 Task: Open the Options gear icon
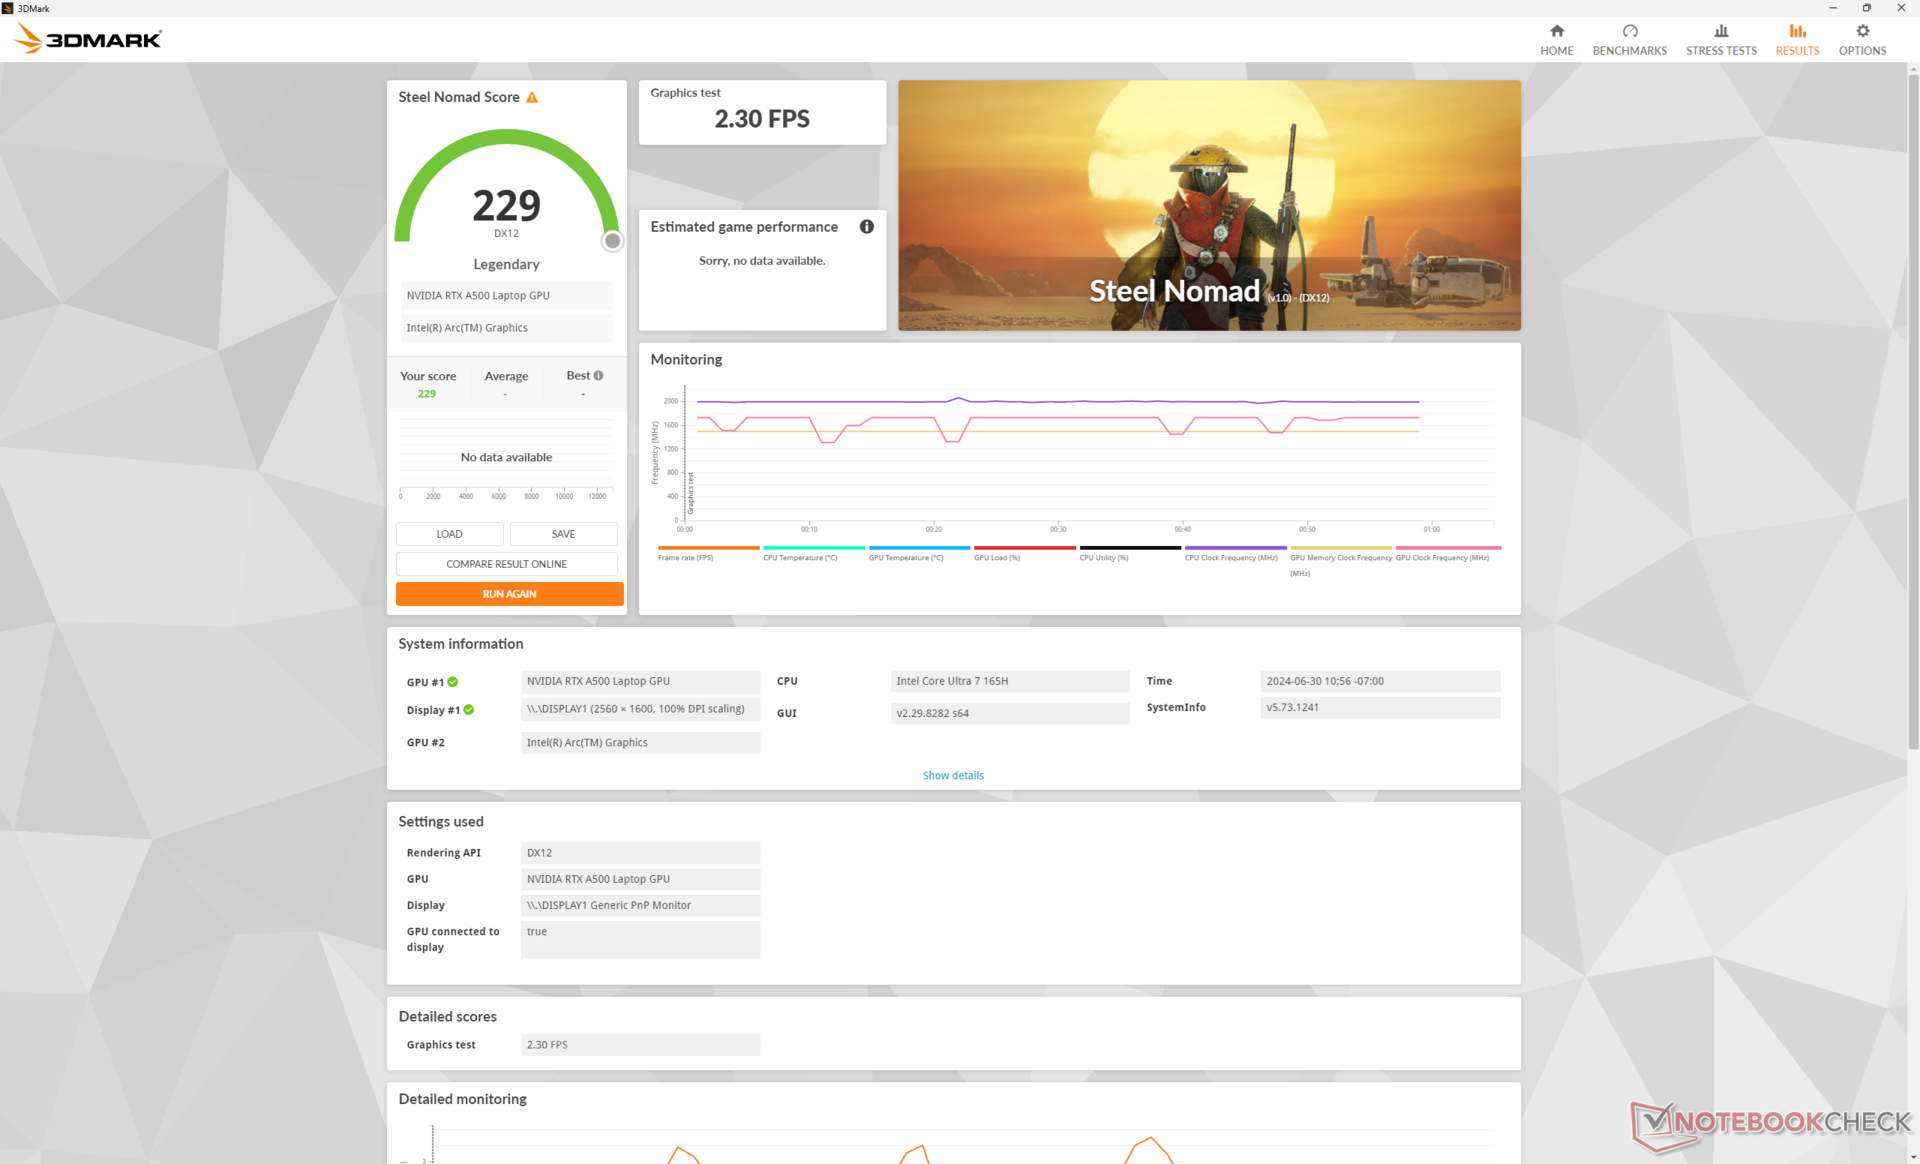pos(1861,31)
